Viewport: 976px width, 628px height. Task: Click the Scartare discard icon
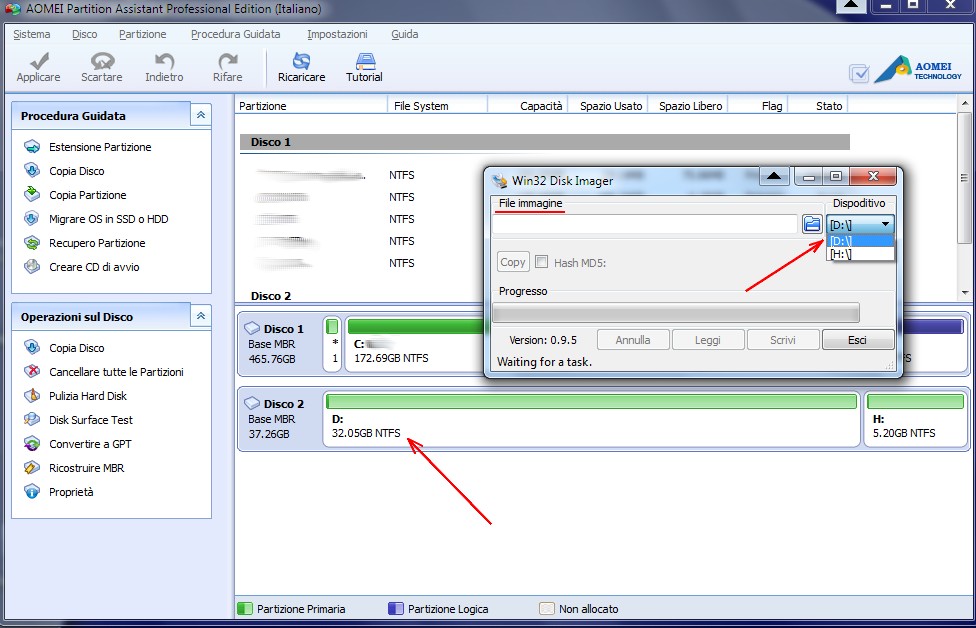click(x=101, y=62)
